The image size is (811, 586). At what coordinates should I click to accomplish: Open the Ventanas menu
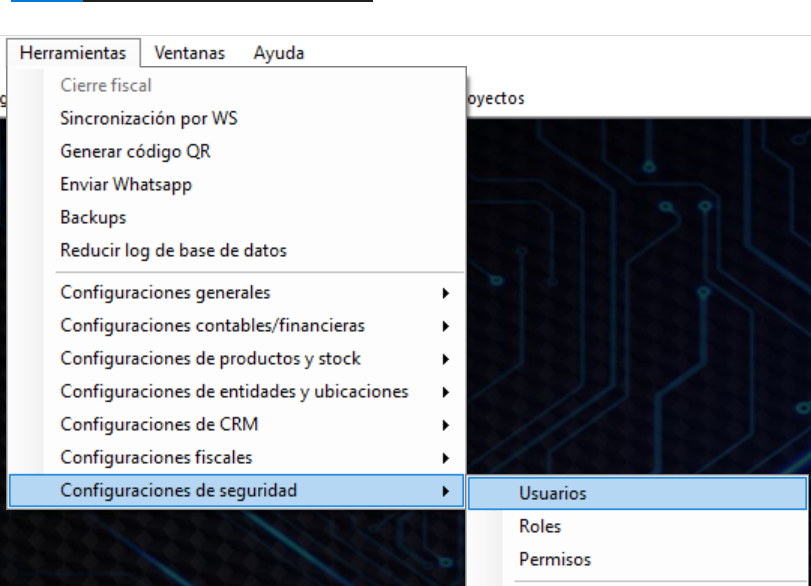click(189, 53)
